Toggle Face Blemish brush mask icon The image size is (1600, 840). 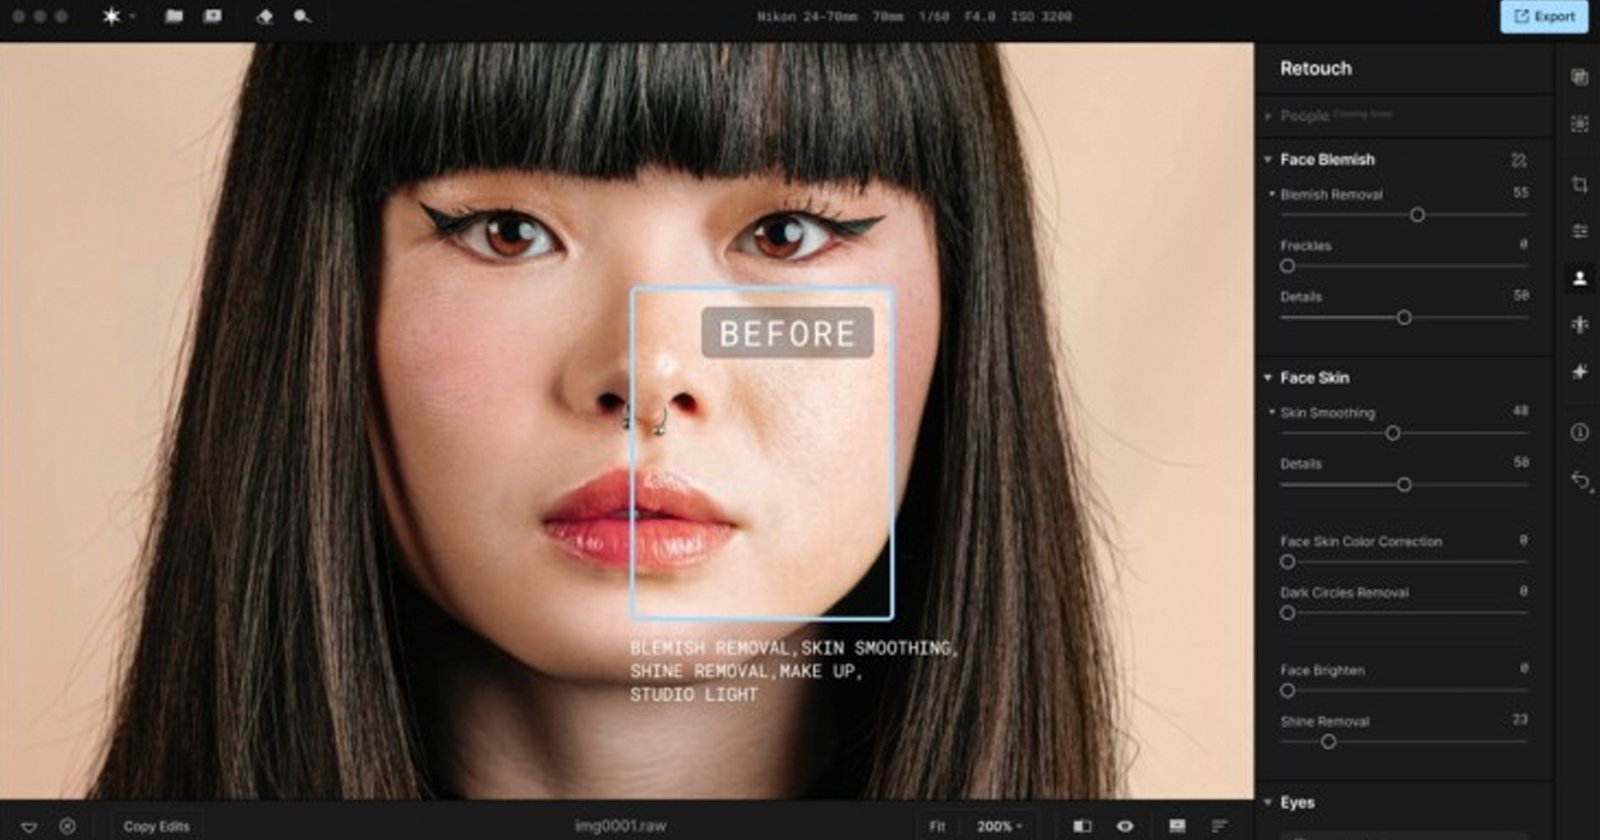pos(1519,160)
